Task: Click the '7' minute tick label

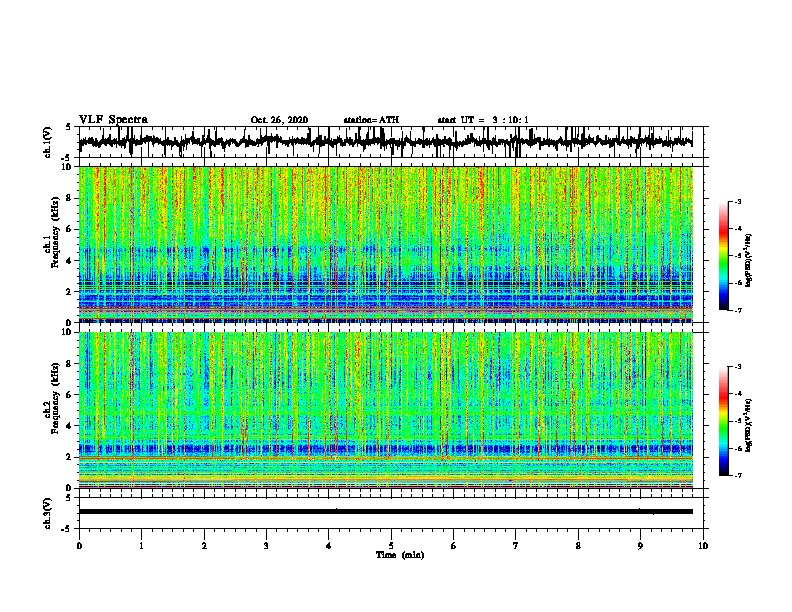Action: click(516, 546)
